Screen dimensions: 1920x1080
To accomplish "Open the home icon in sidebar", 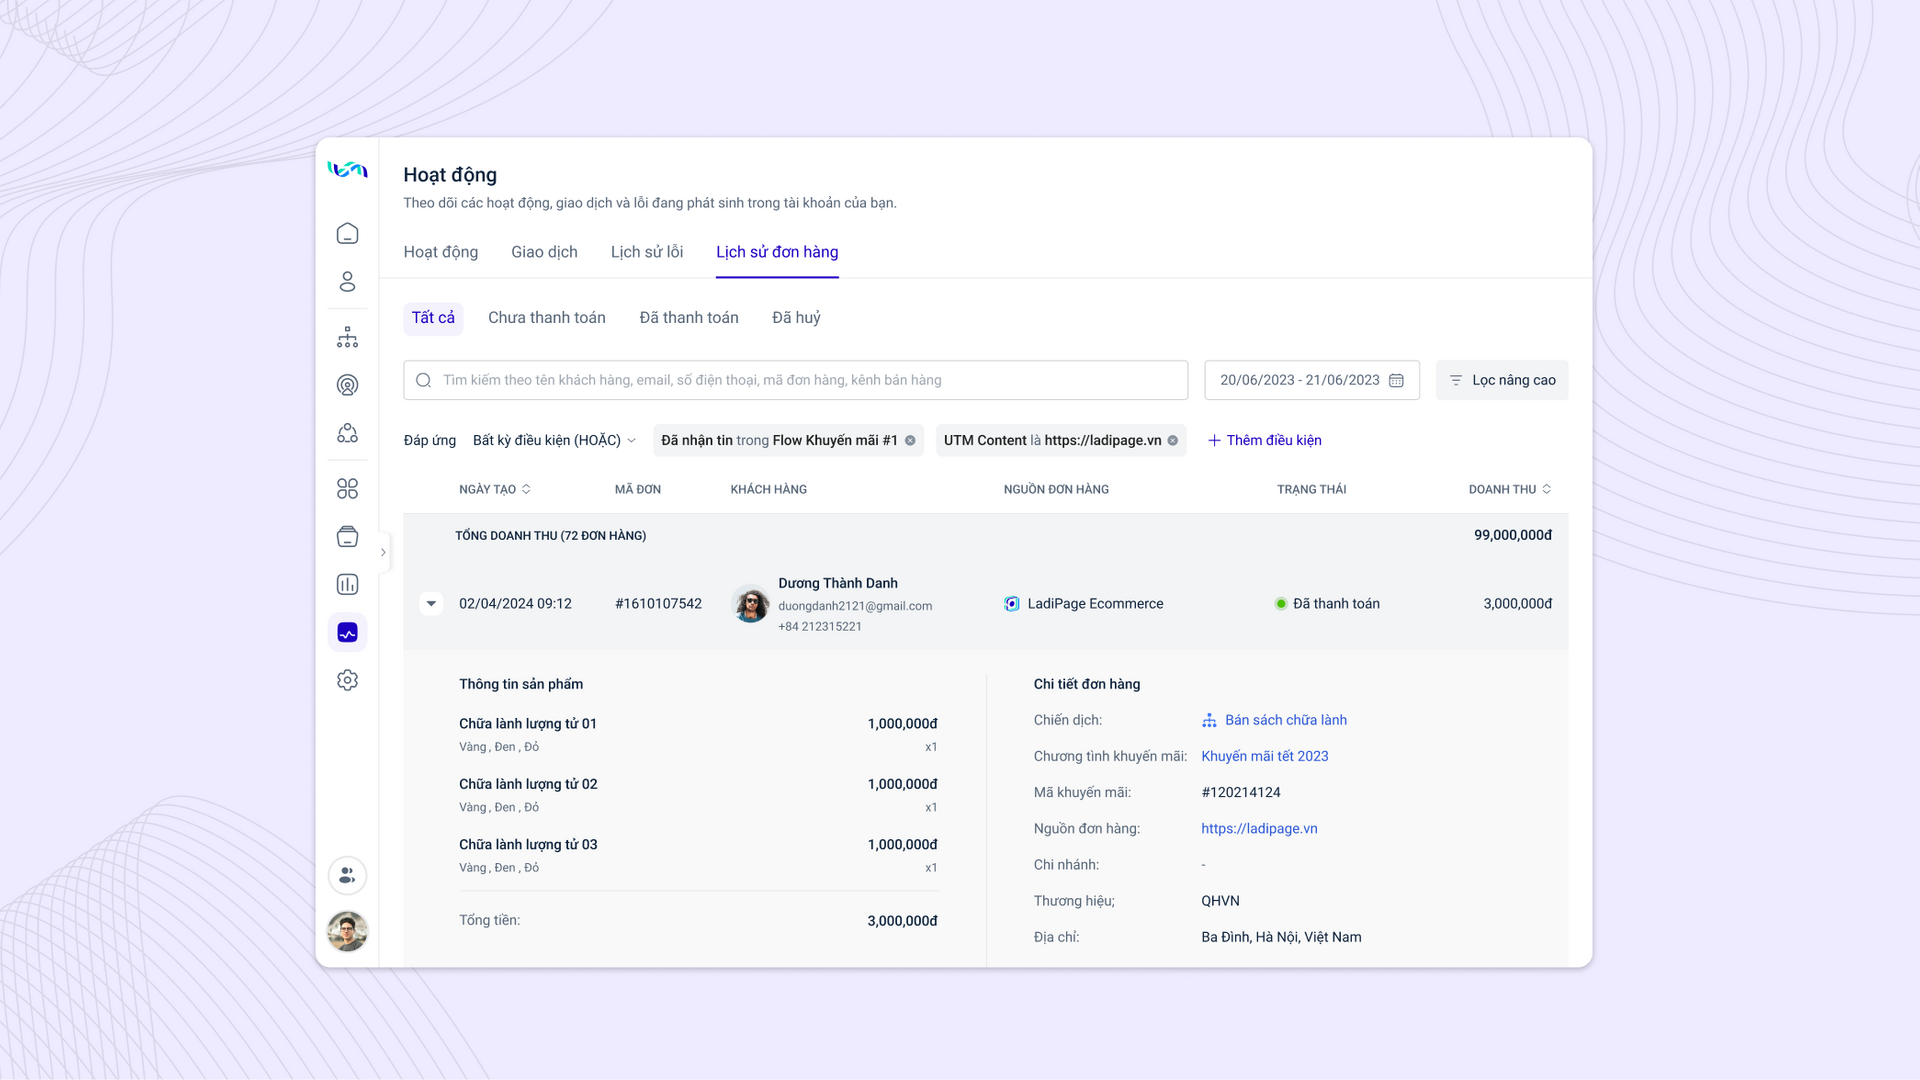I will pos(347,233).
